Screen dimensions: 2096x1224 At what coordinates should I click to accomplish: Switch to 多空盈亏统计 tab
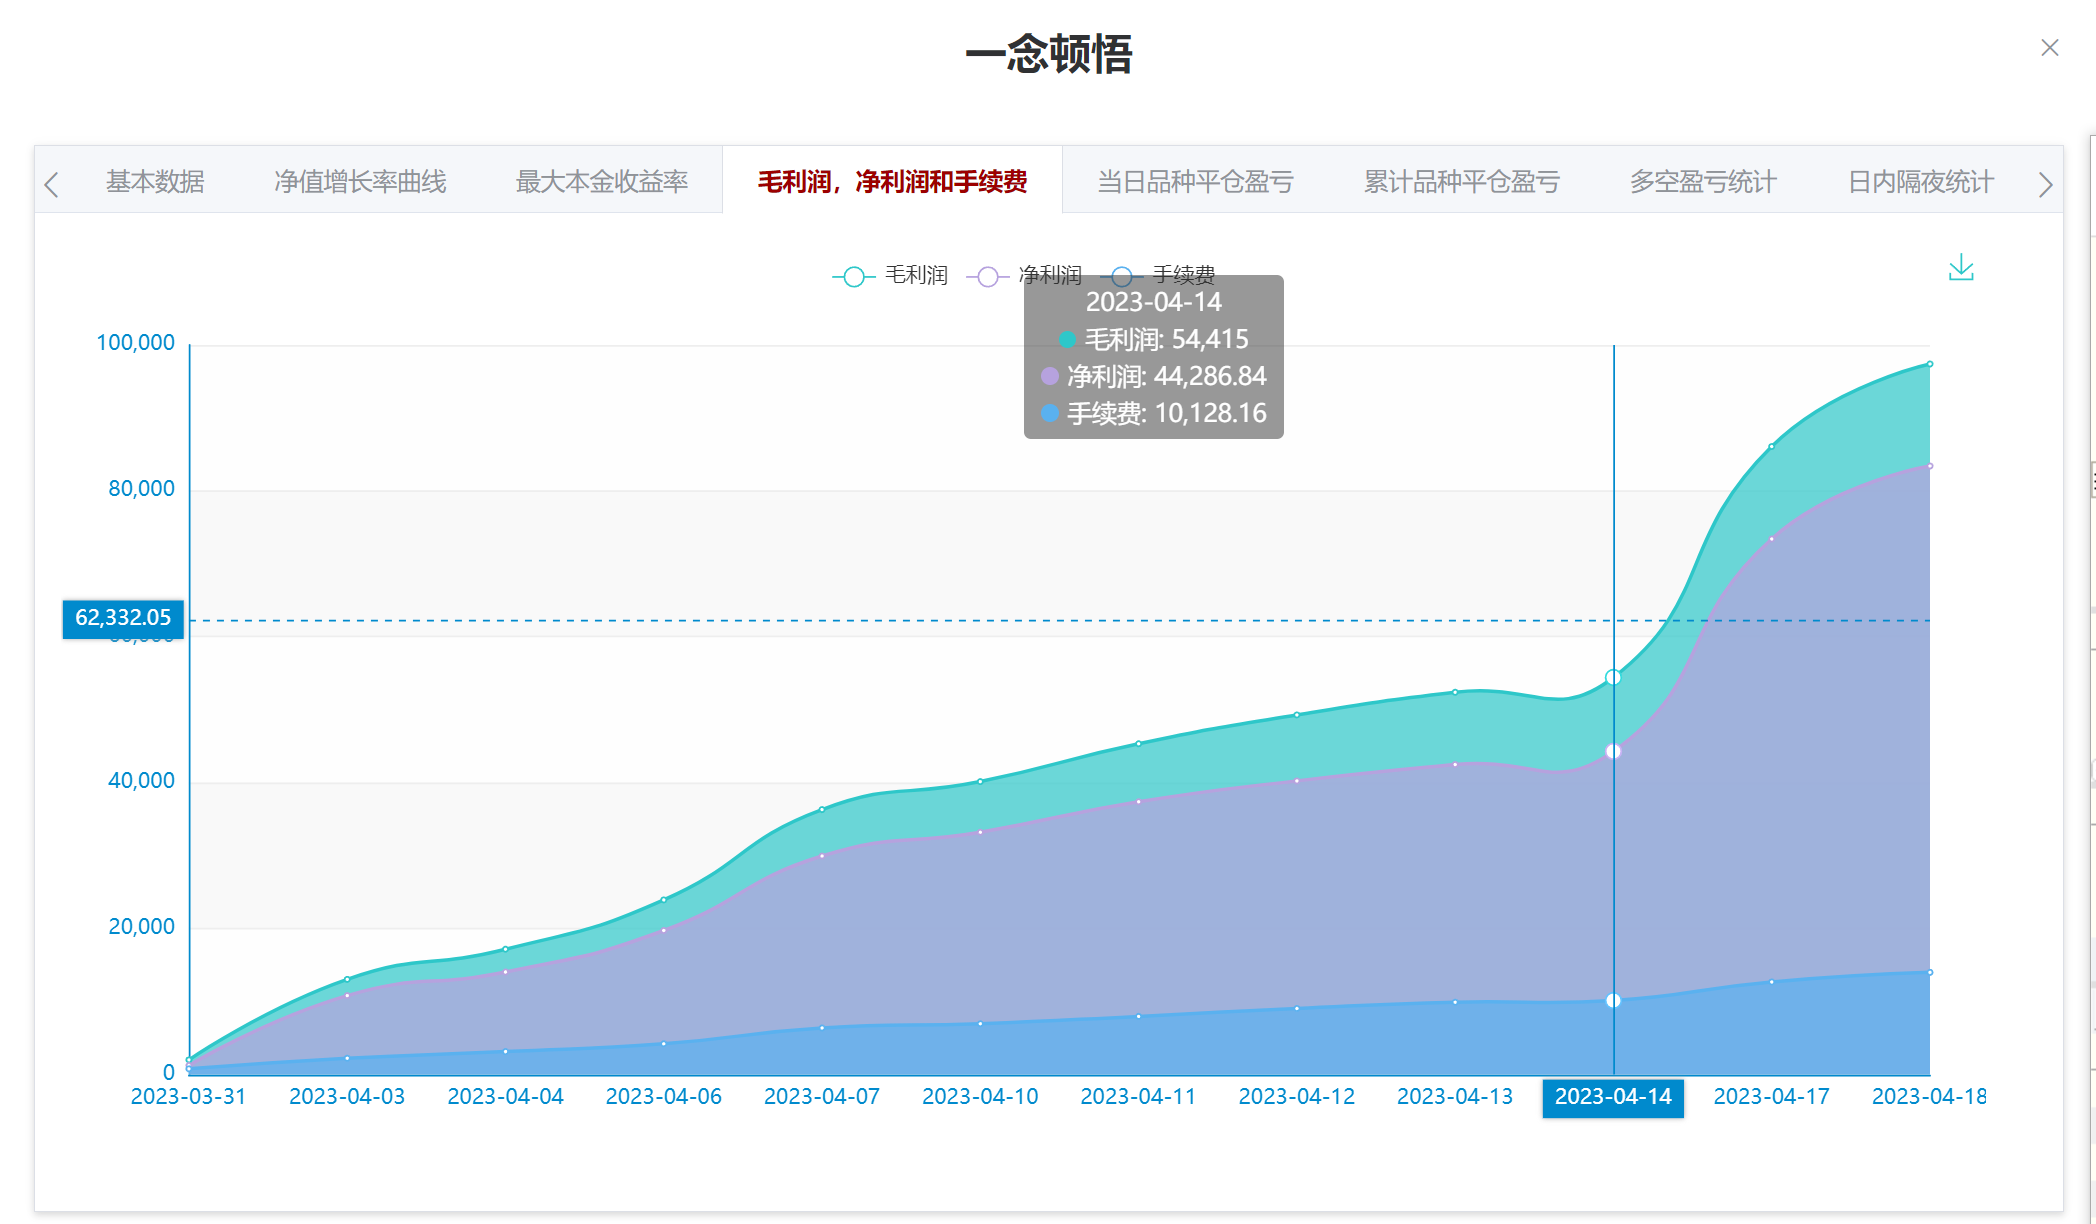(x=1703, y=182)
